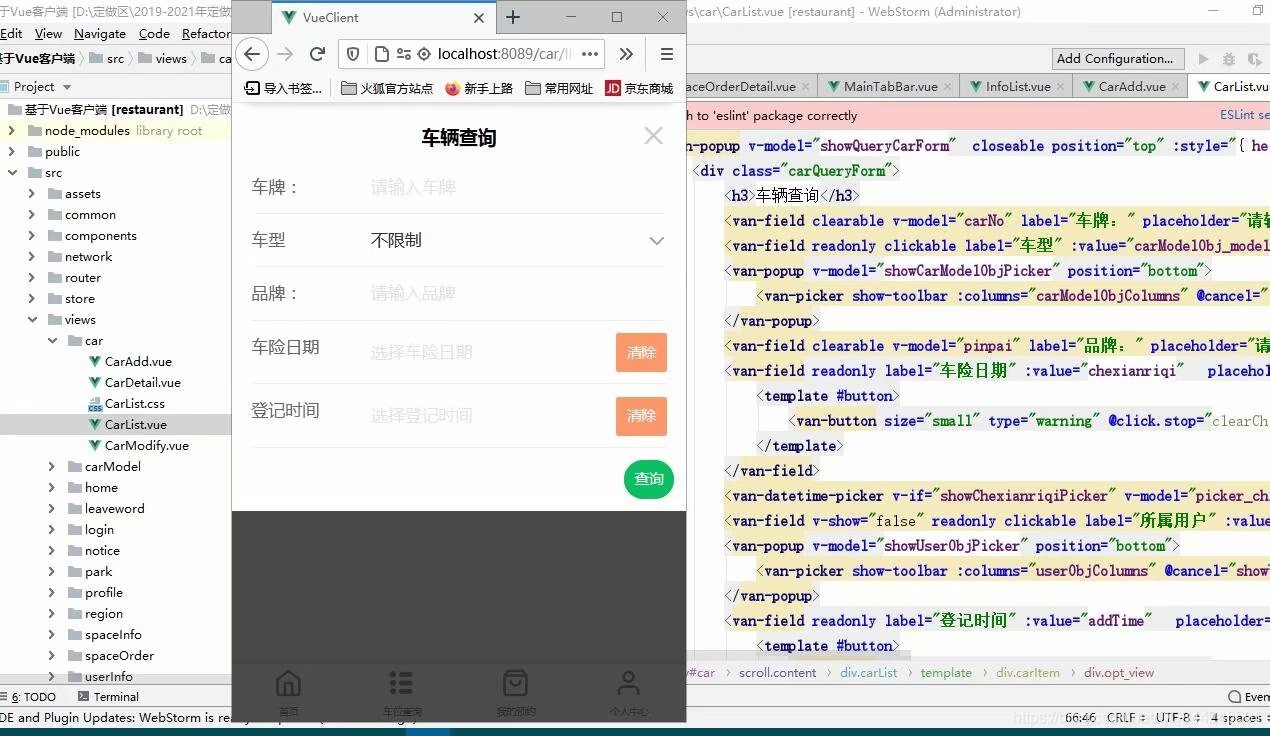Click the Firefox forward arrow
Viewport: 1270px width, 736px height.
point(285,54)
